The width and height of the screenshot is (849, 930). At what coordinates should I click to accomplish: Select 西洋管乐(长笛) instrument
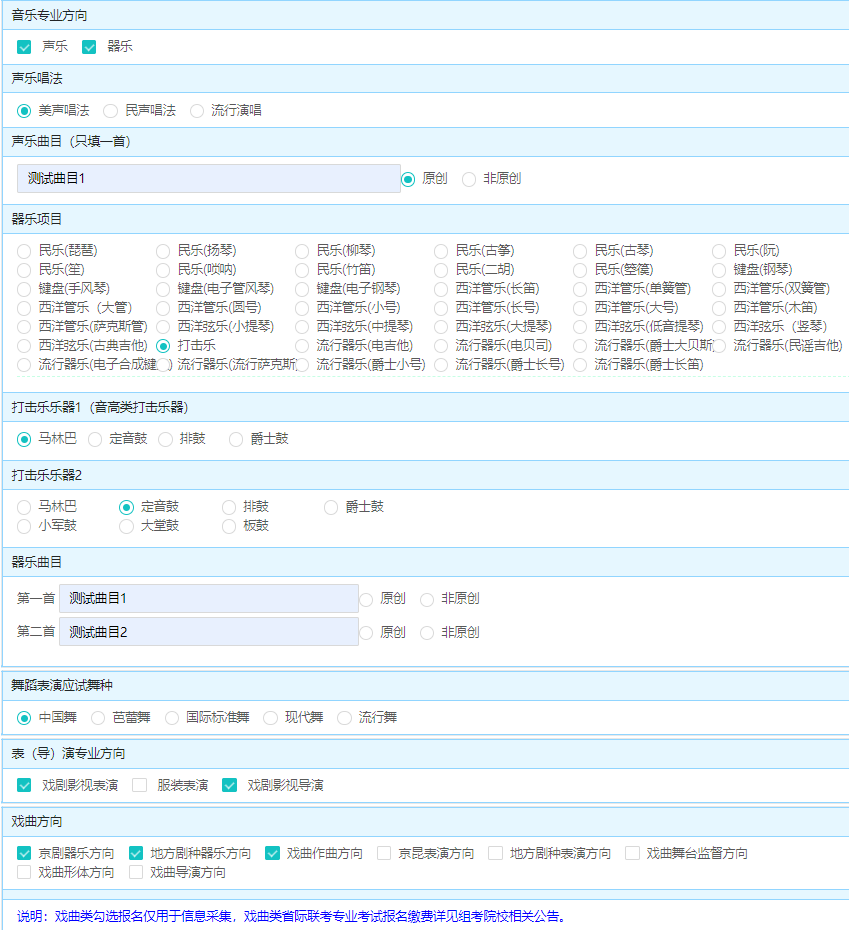click(x=441, y=289)
